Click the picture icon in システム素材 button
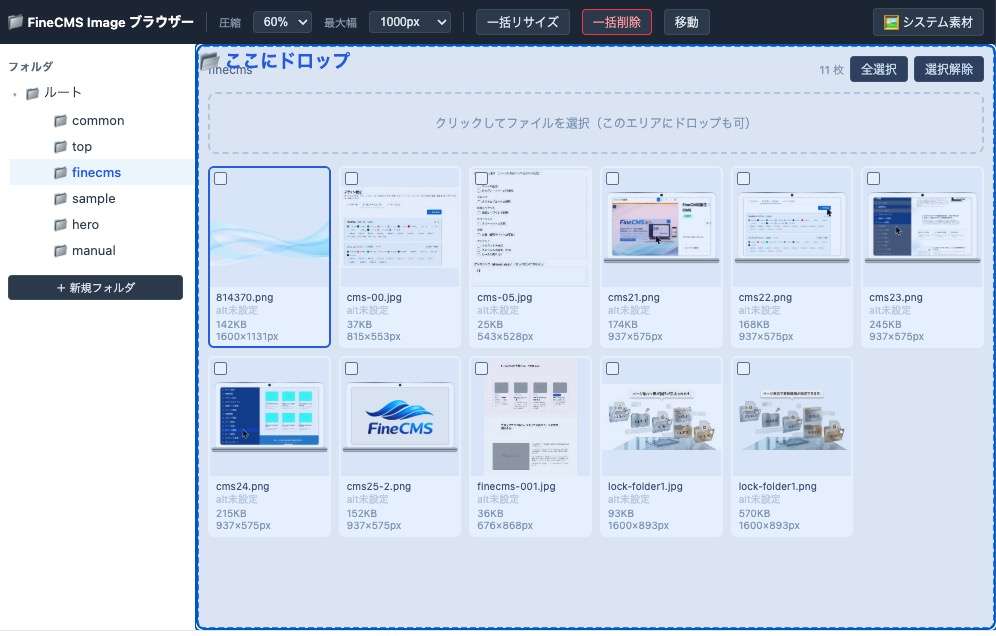The image size is (996, 636). (891, 23)
